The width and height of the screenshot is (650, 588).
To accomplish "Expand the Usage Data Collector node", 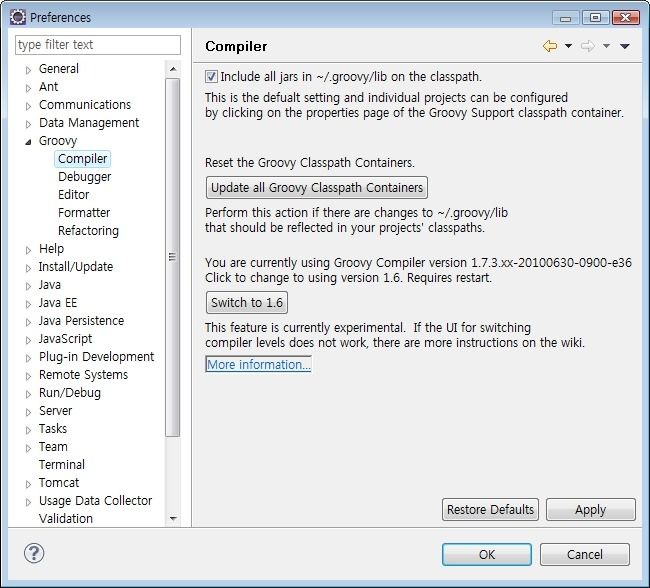I will (x=28, y=502).
